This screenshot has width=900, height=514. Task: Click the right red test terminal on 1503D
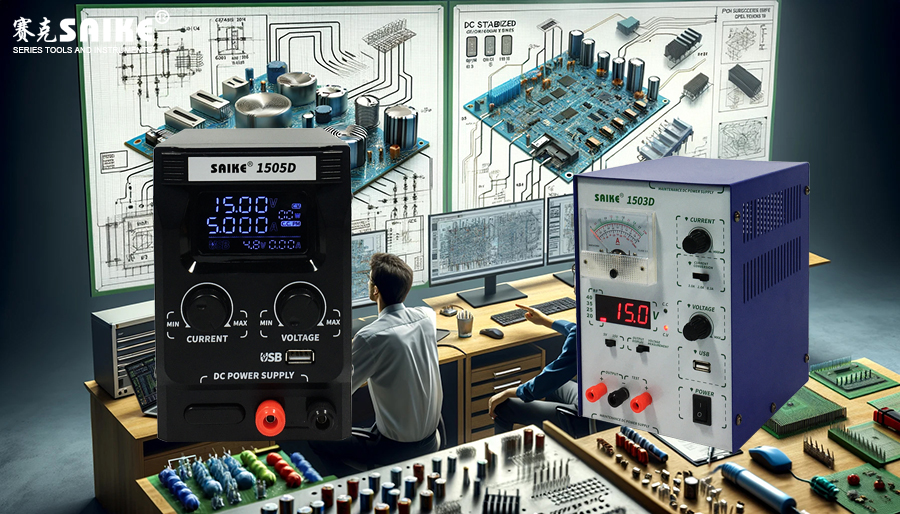tap(641, 401)
